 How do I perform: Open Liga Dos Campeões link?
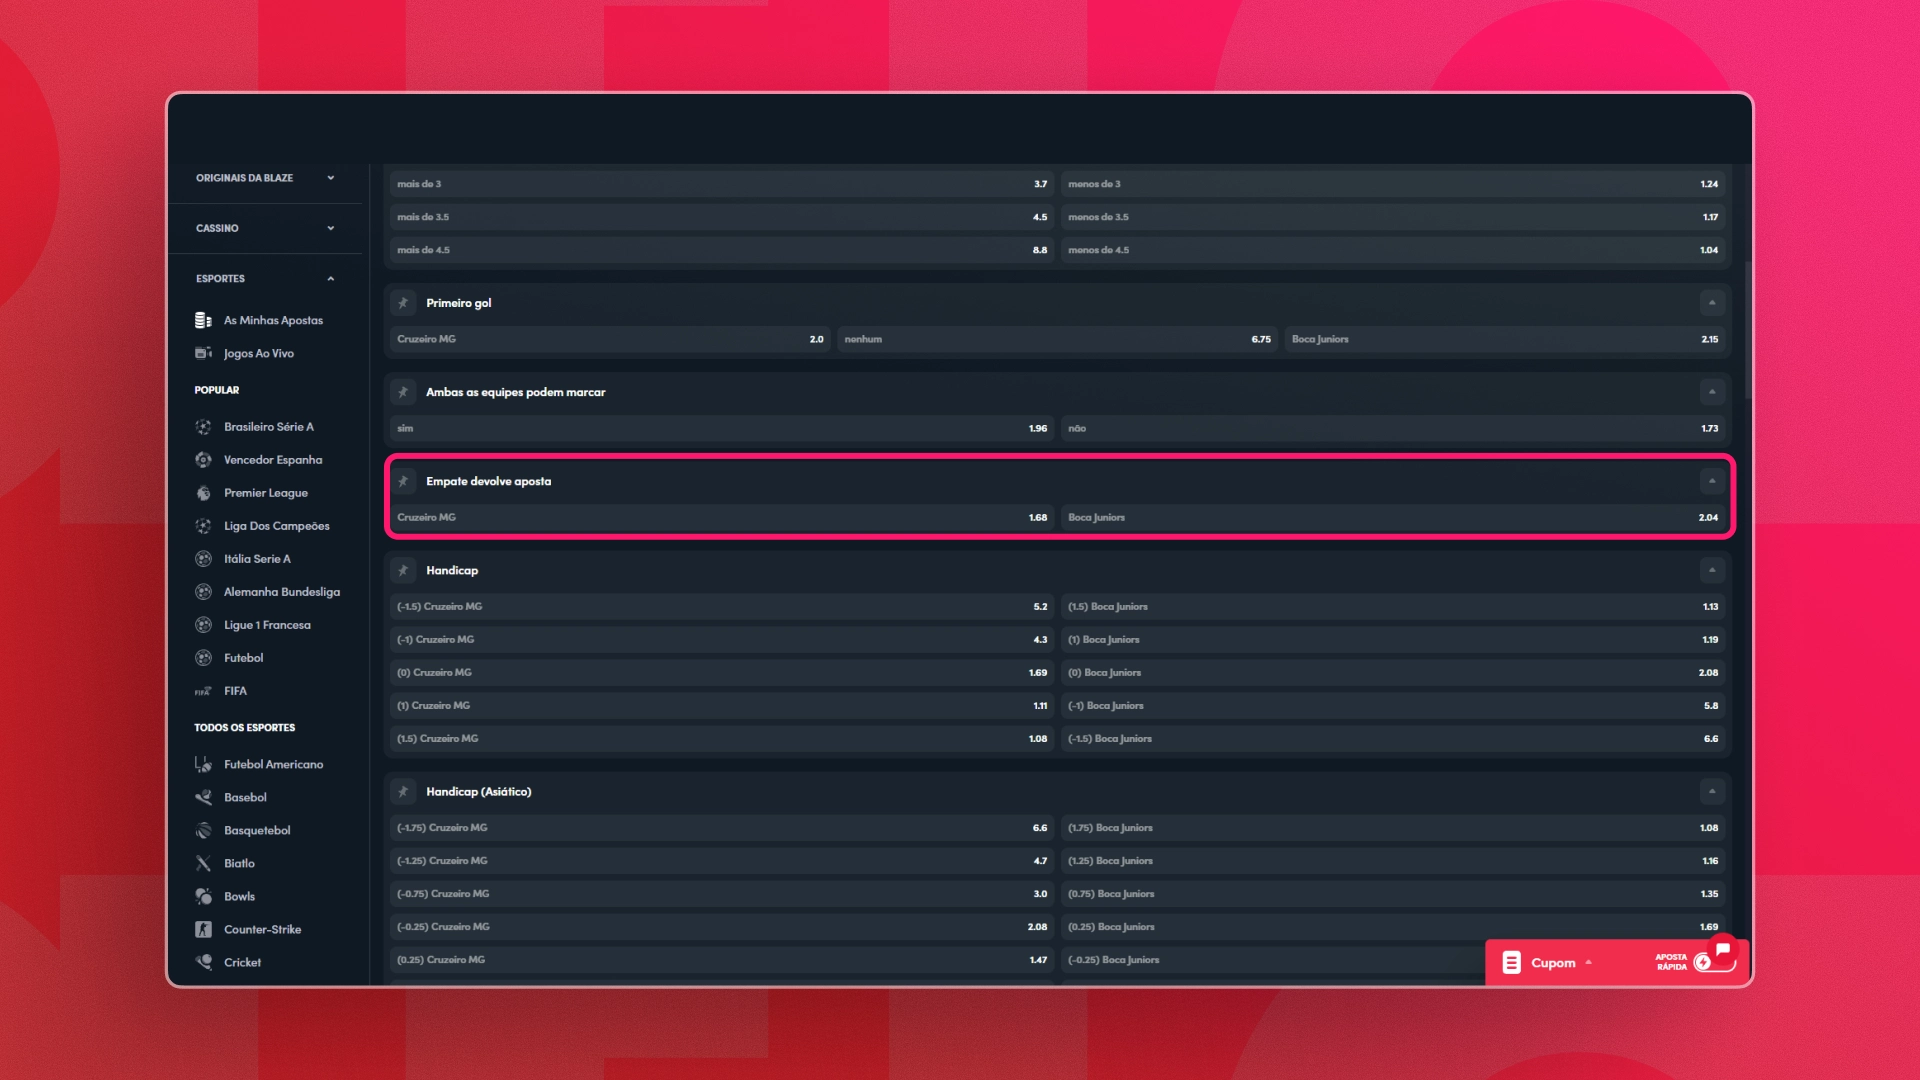[x=276, y=526]
